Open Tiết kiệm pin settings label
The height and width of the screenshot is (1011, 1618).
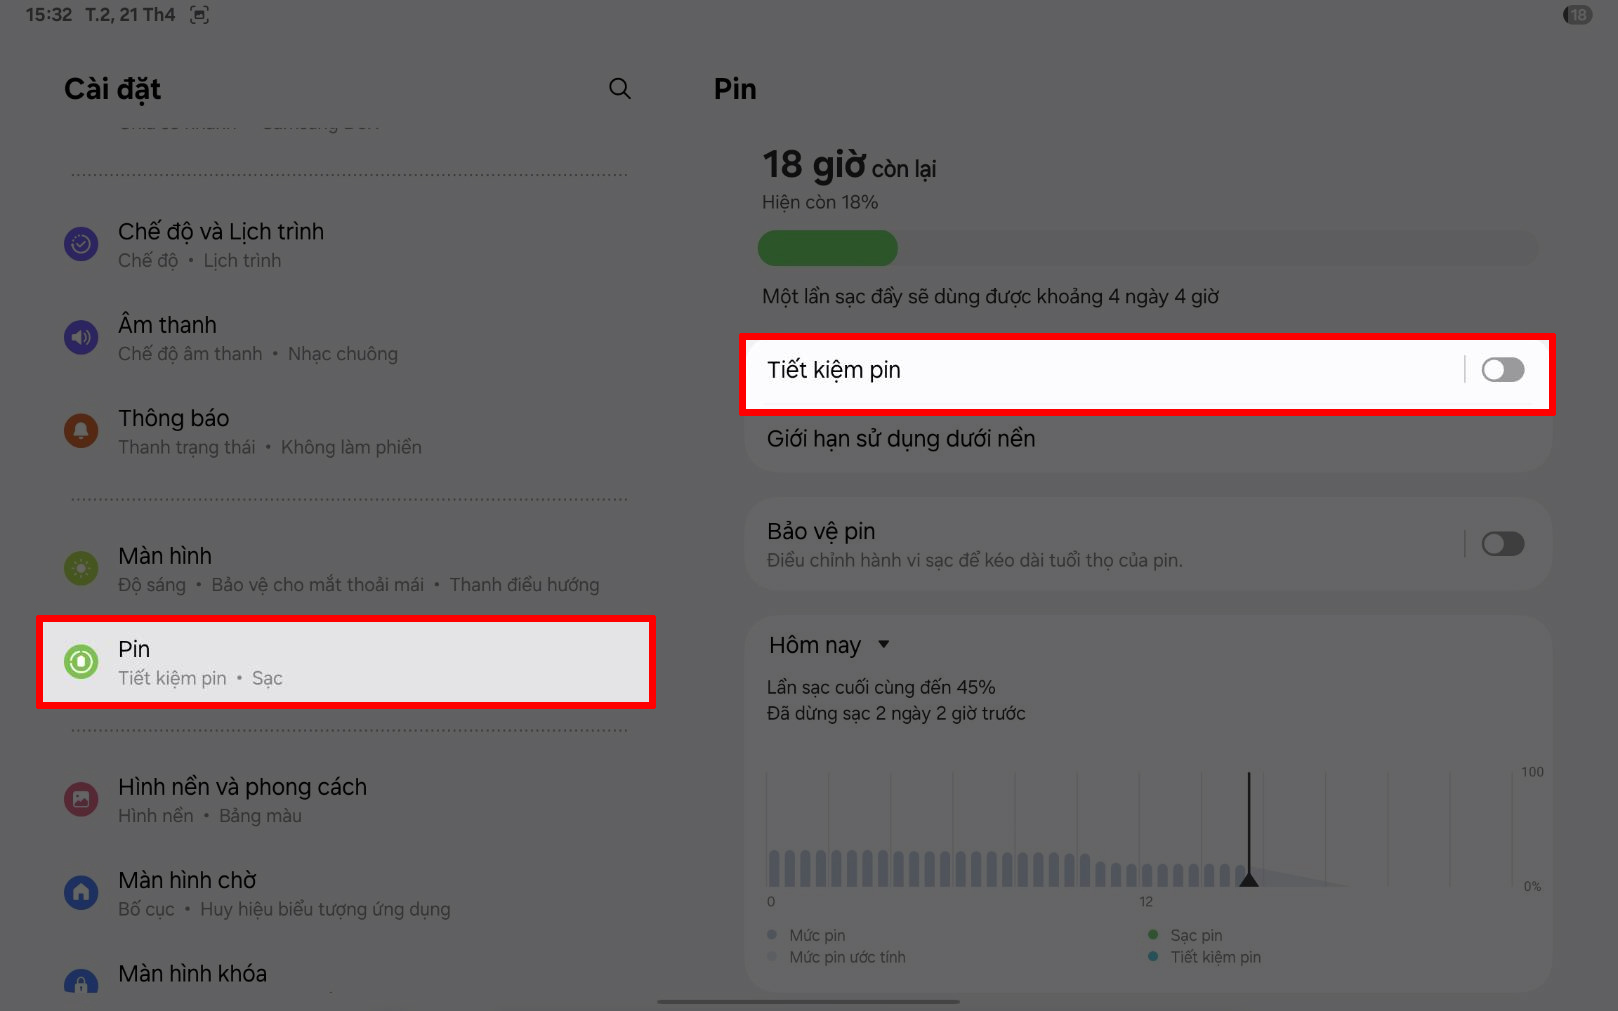click(x=833, y=370)
